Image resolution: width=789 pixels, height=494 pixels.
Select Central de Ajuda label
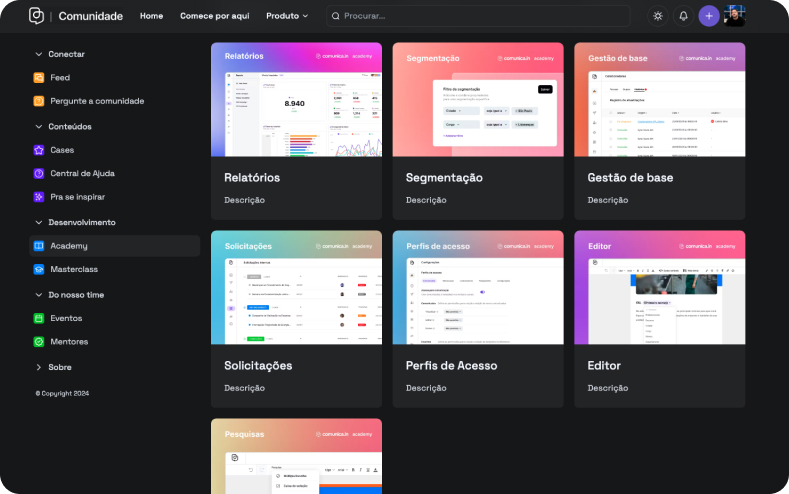click(83, 174)
